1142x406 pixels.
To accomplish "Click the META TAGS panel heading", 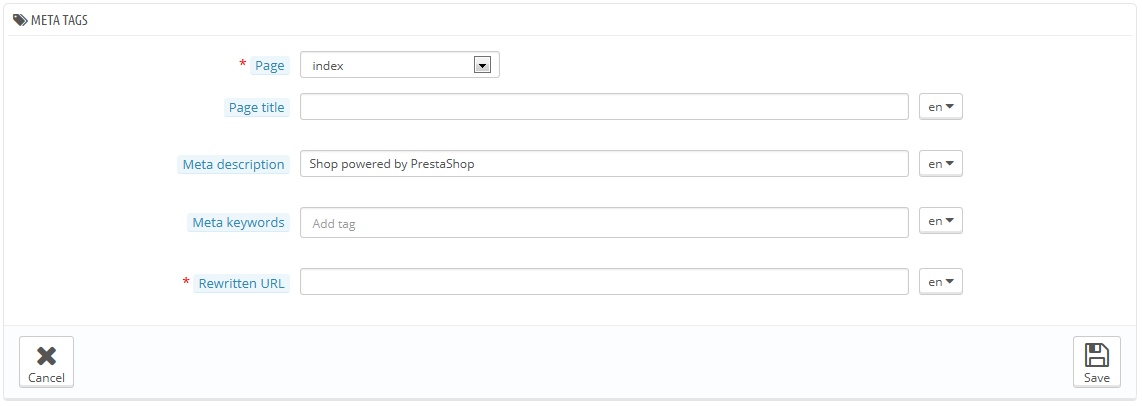I will [x=59, y=20].
